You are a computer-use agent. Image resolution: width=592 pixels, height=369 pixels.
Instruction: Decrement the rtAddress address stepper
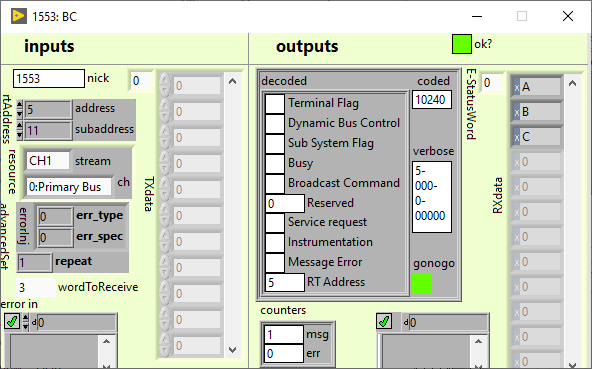(20, 114)
